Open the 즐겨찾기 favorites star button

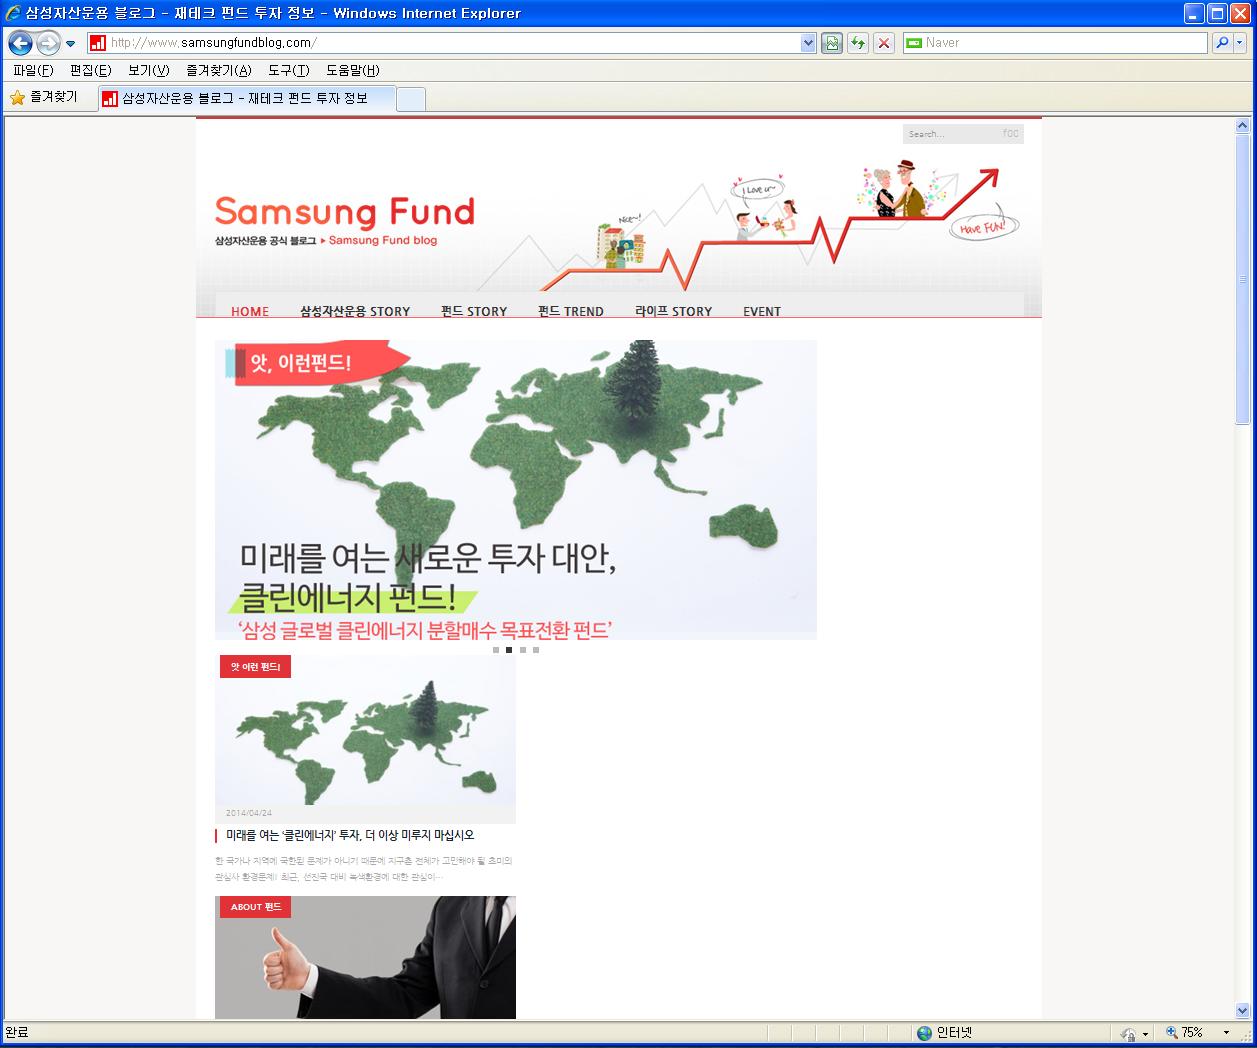click(x=44, y=97)
